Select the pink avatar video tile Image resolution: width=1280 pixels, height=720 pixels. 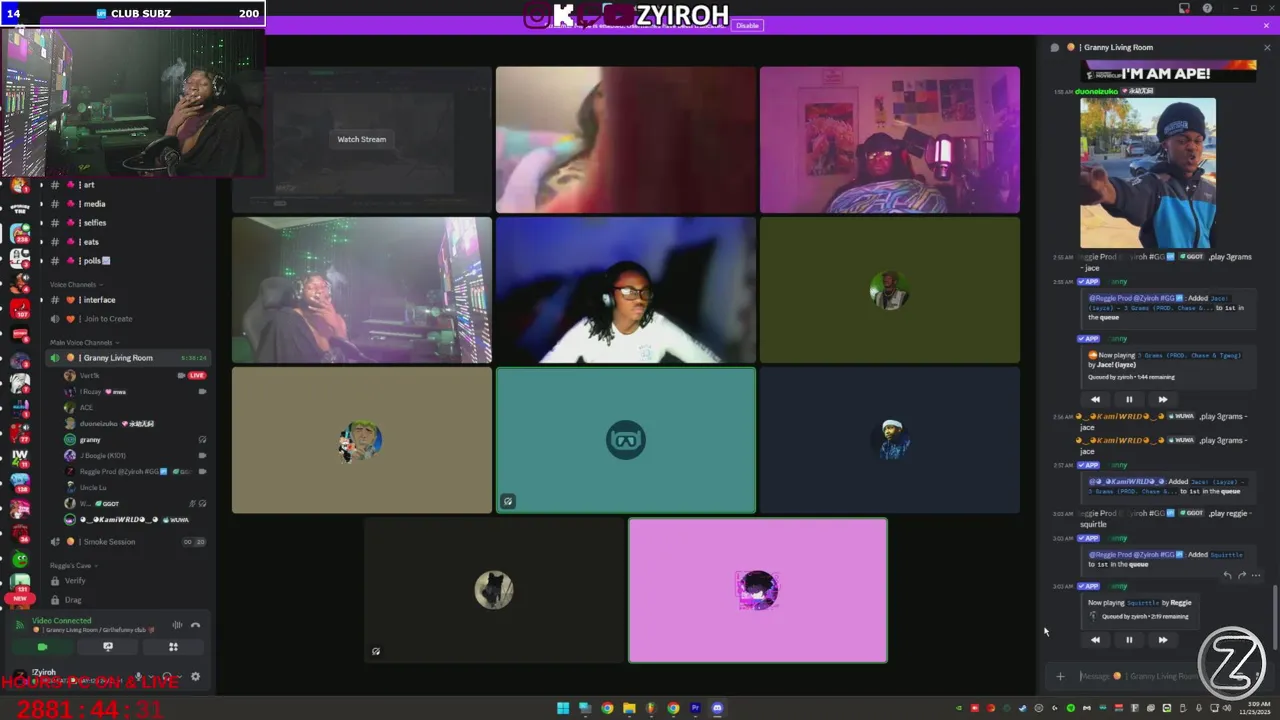tap(757, 590)
